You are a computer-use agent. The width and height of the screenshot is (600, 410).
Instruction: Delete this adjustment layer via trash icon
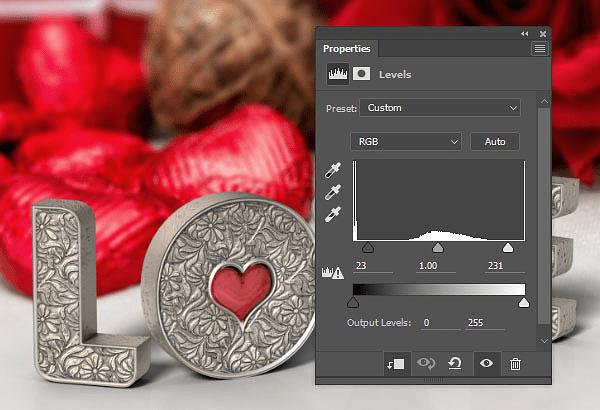click(515, 363)
